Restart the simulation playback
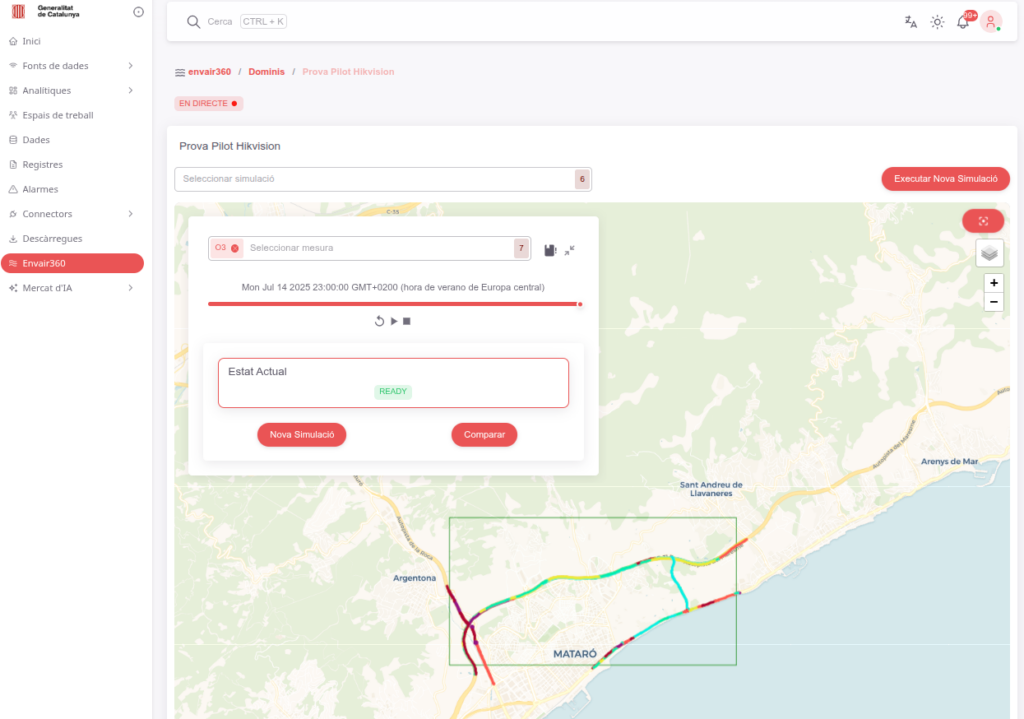This screenshot has height=719, width=1024. [379, 321]
